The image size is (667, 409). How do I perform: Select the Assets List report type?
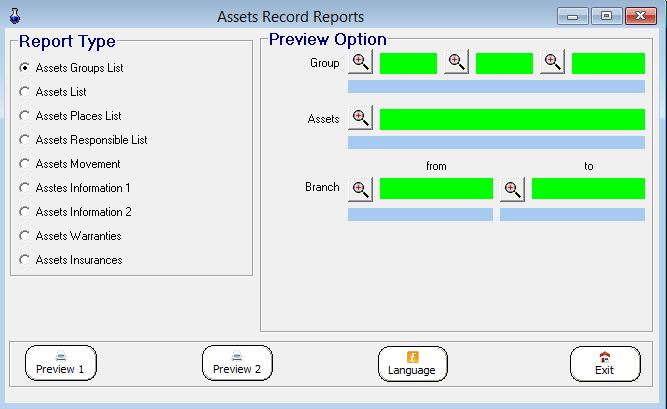point(25,92)
